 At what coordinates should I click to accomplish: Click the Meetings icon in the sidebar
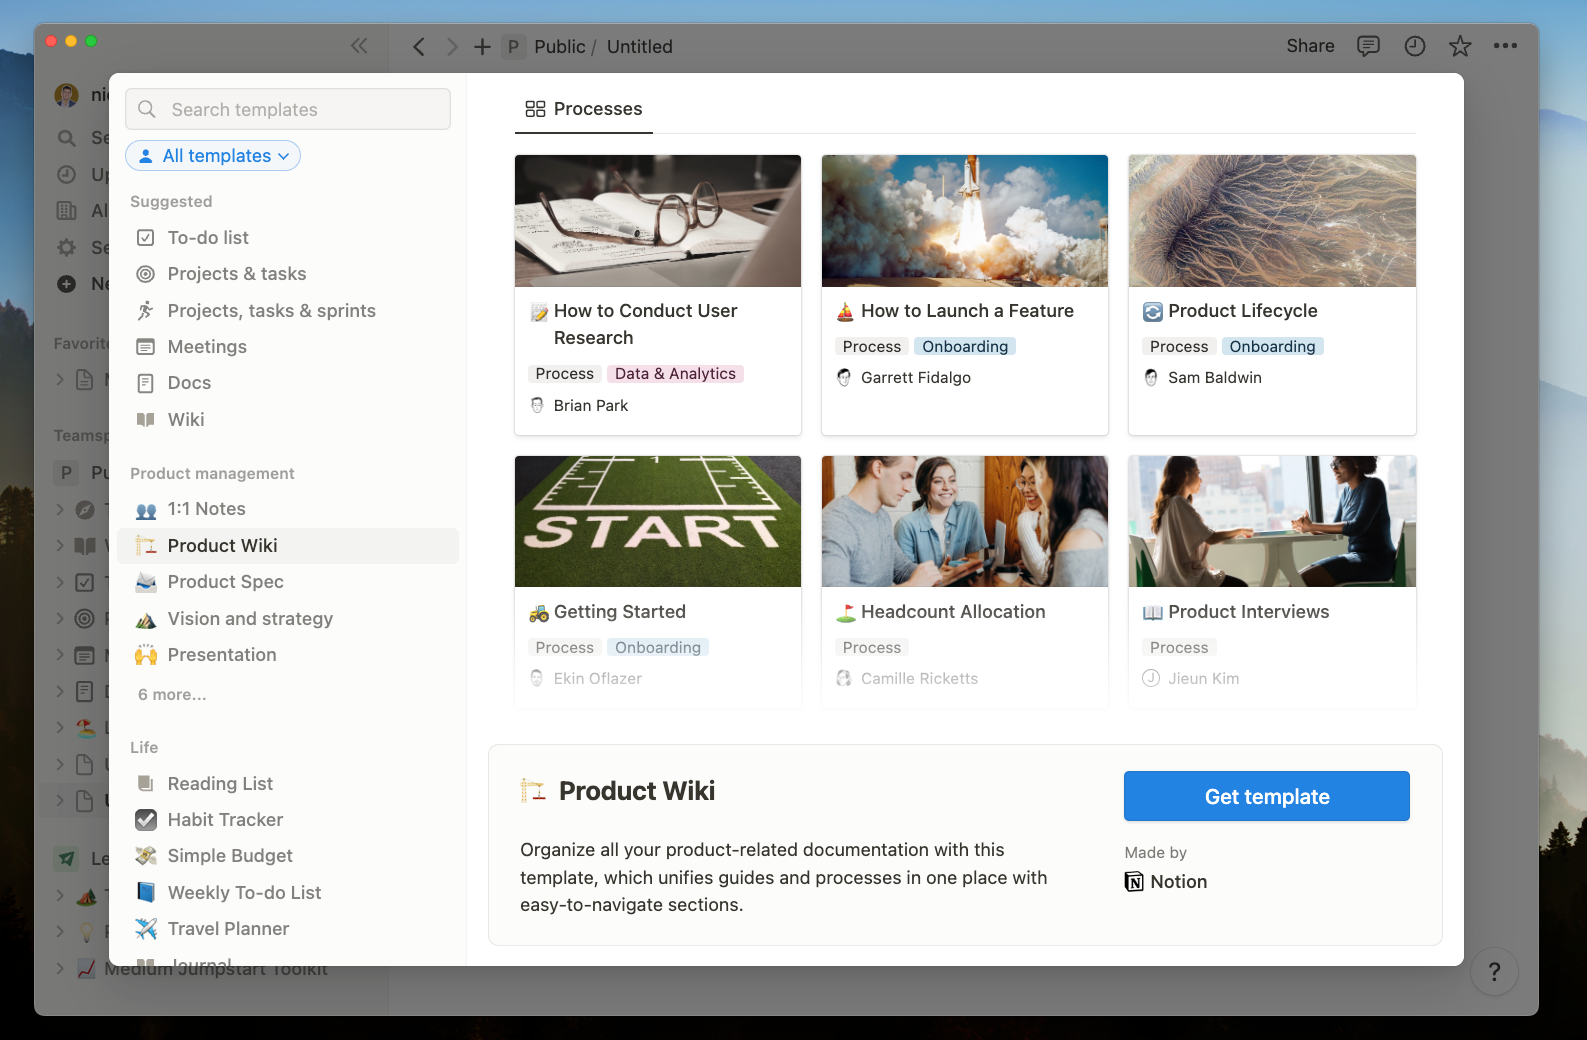click(x=146, y=347)
